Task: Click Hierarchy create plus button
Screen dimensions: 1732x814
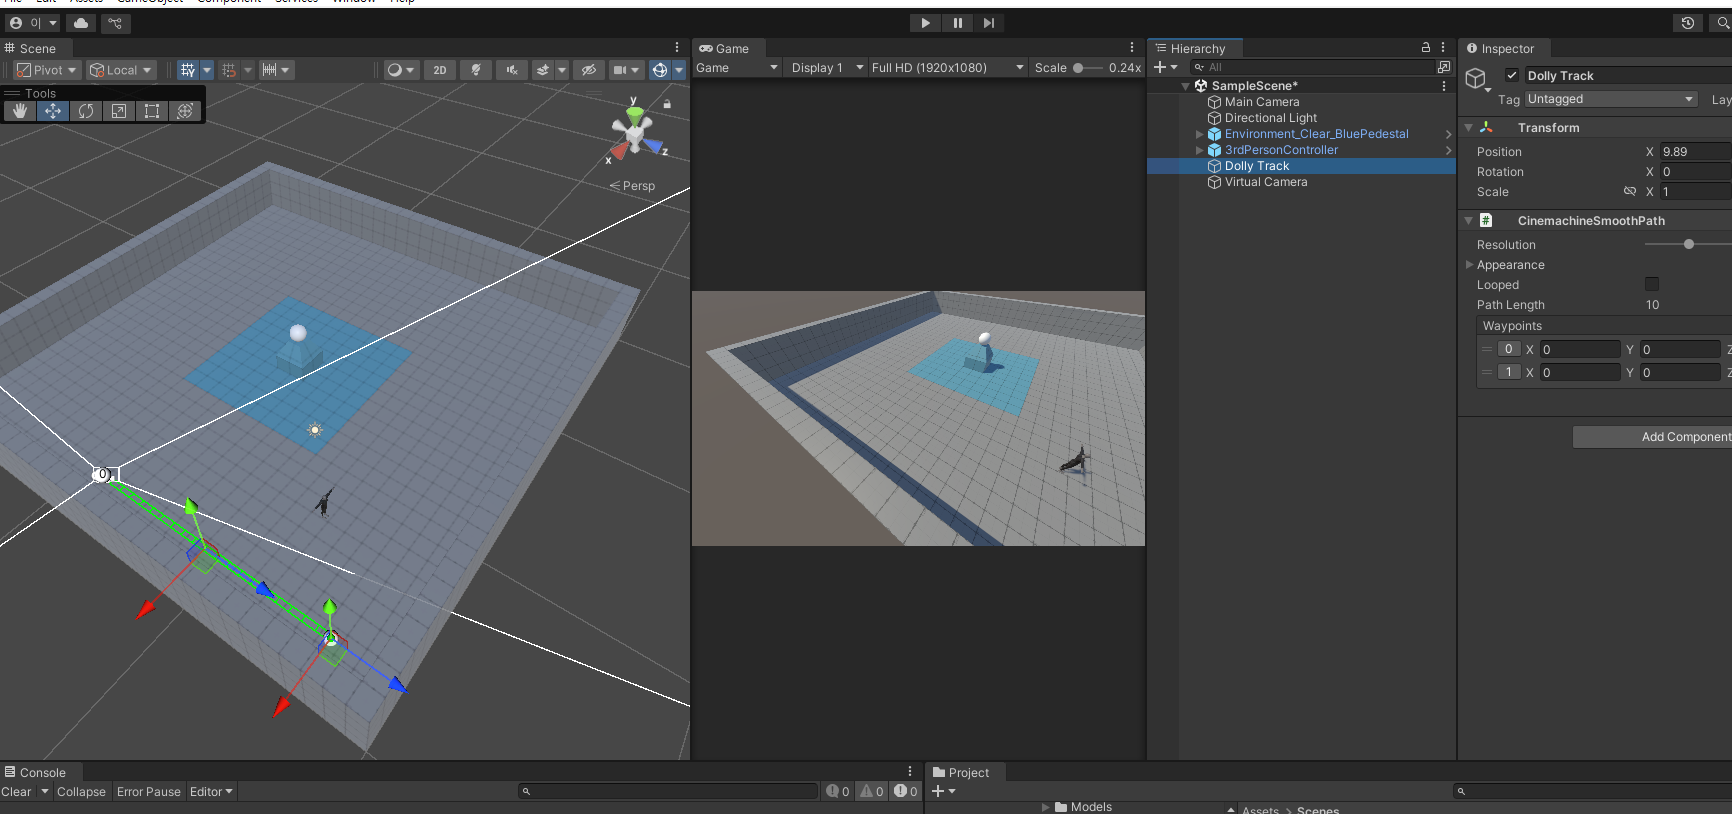Action: pos(1165,67)
